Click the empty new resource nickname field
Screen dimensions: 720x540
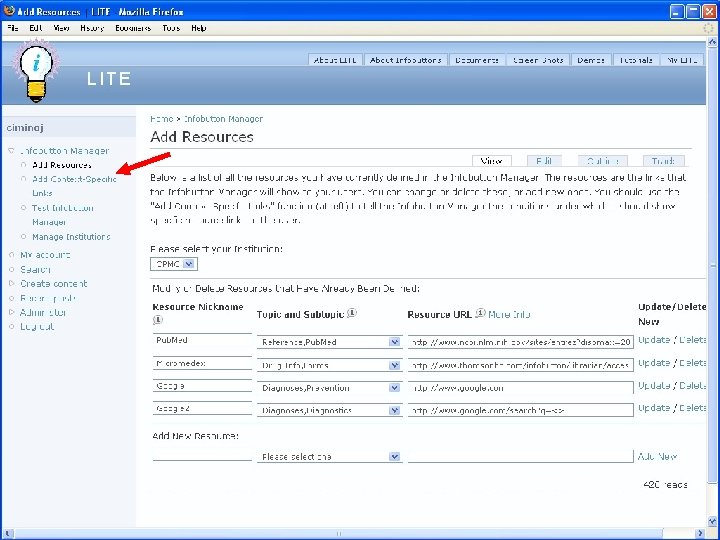(x=202, y=455)
